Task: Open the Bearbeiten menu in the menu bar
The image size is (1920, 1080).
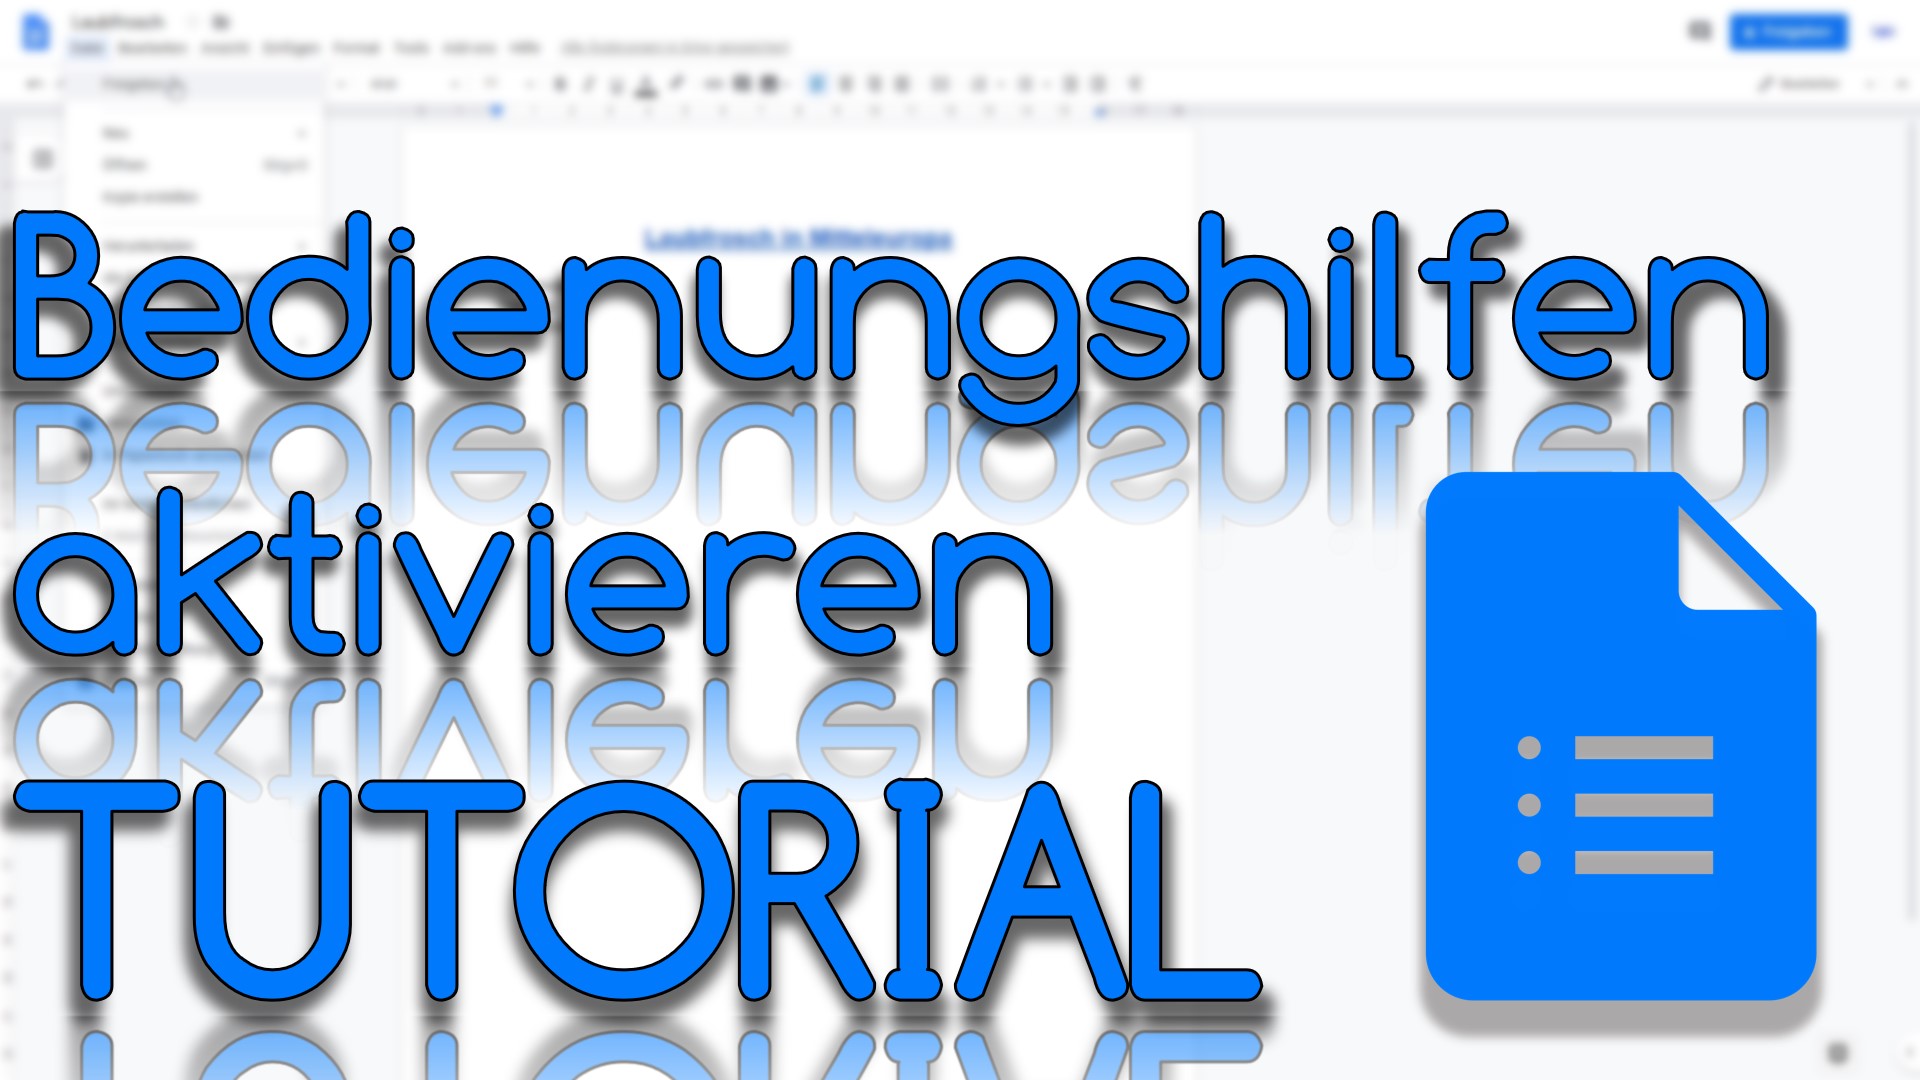Action: pos(152,48)
